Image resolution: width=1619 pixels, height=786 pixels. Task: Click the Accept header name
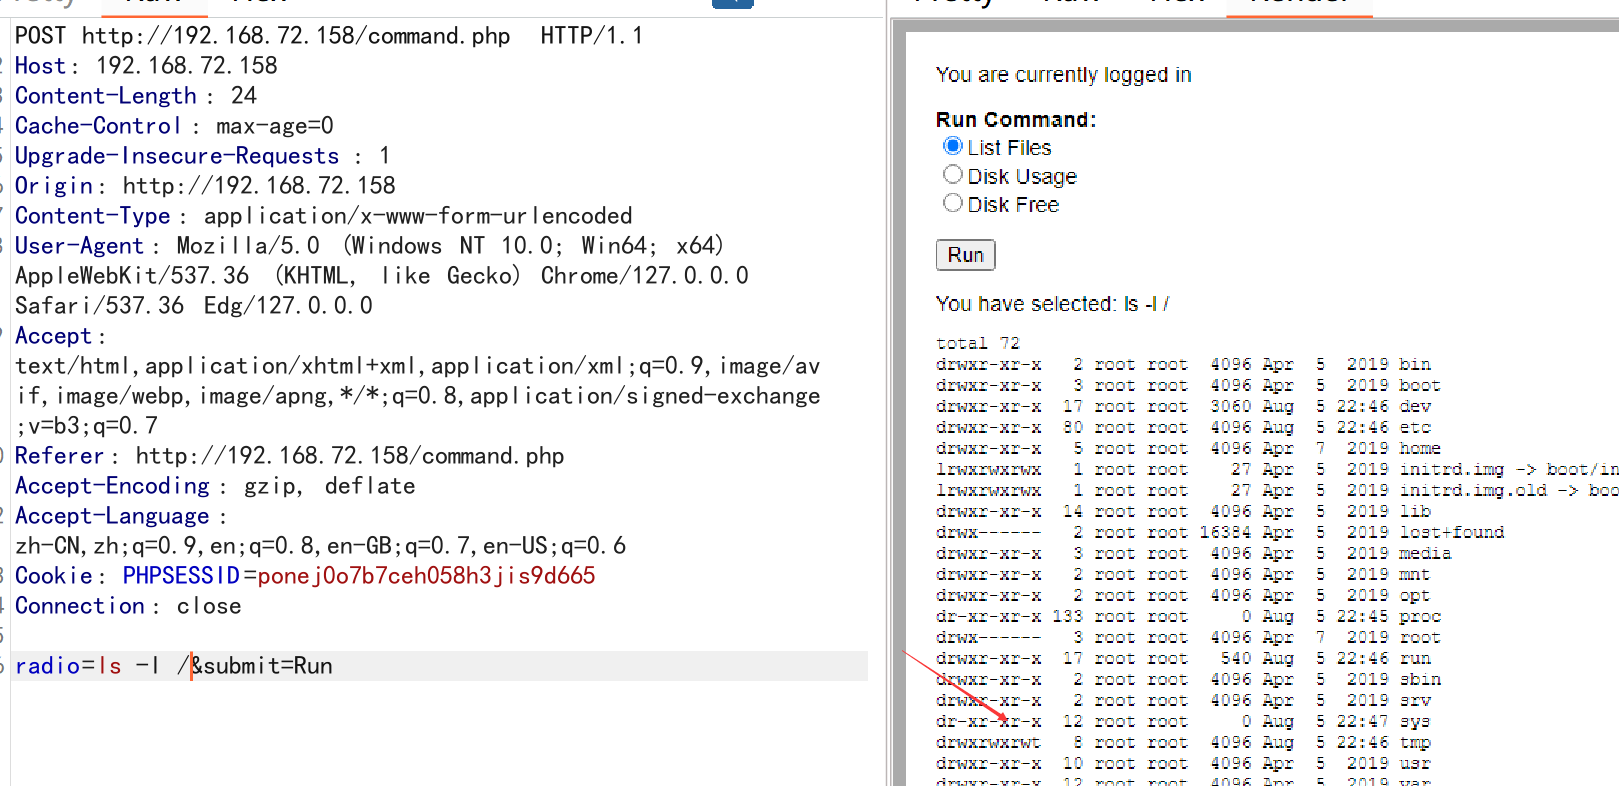[54, 336]
